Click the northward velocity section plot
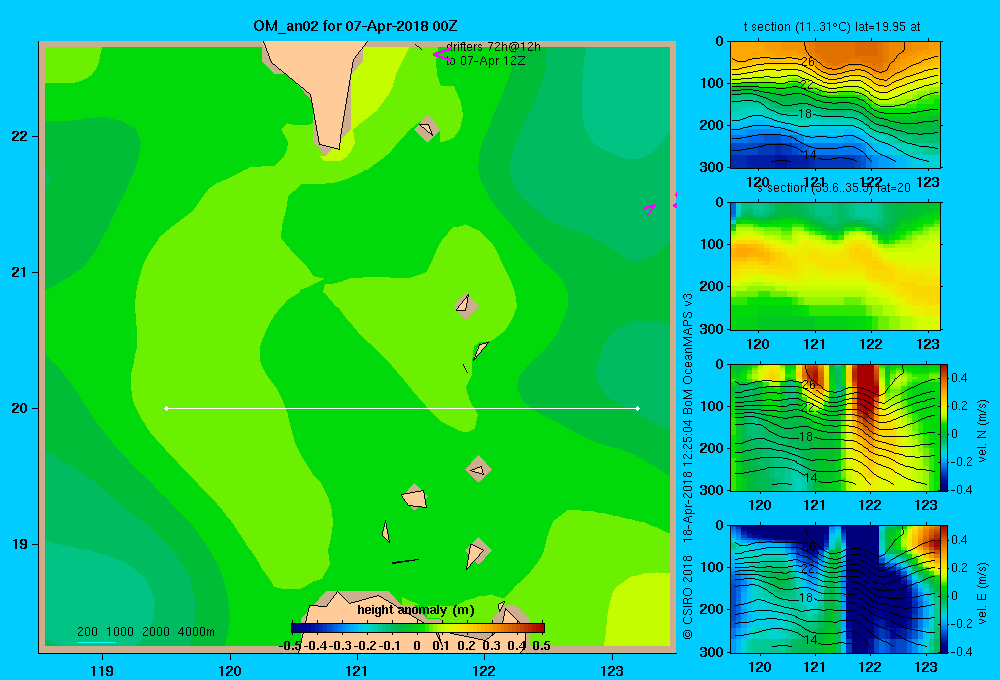This screenshot has height=680, width=1000. point(835,427)
